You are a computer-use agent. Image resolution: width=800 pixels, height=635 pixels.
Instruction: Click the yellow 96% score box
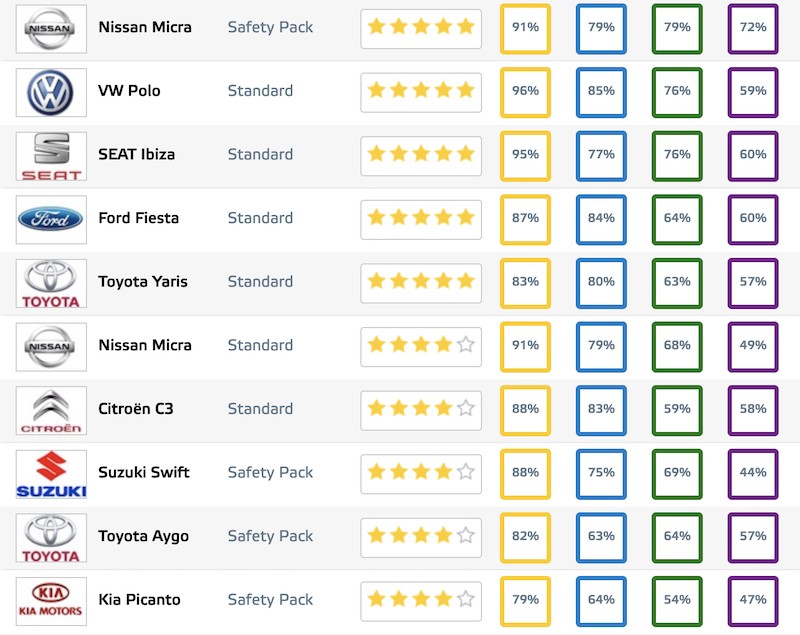pos(525,91)
